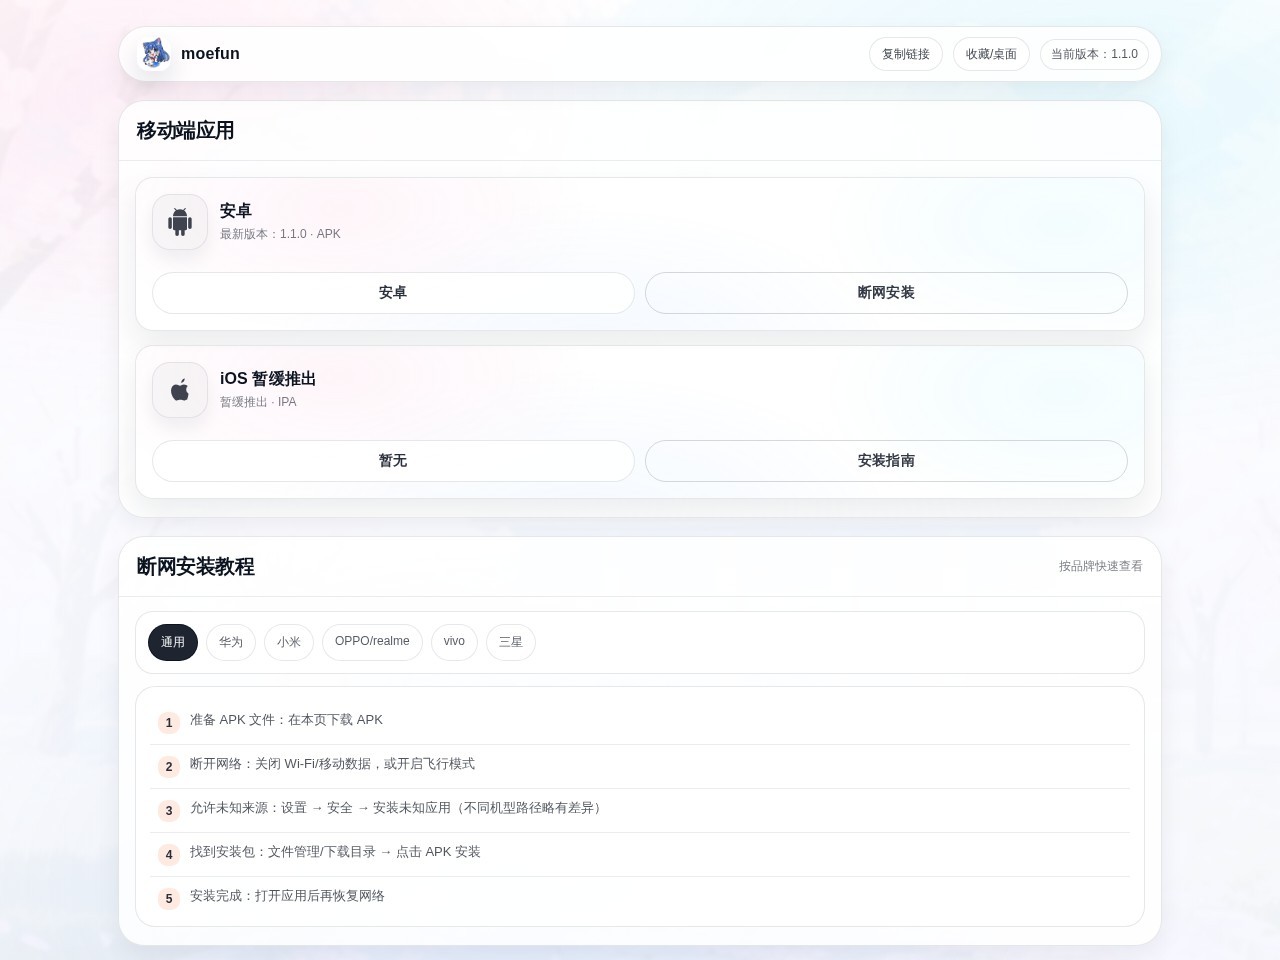Select the vivo brand option

(454, 642)
